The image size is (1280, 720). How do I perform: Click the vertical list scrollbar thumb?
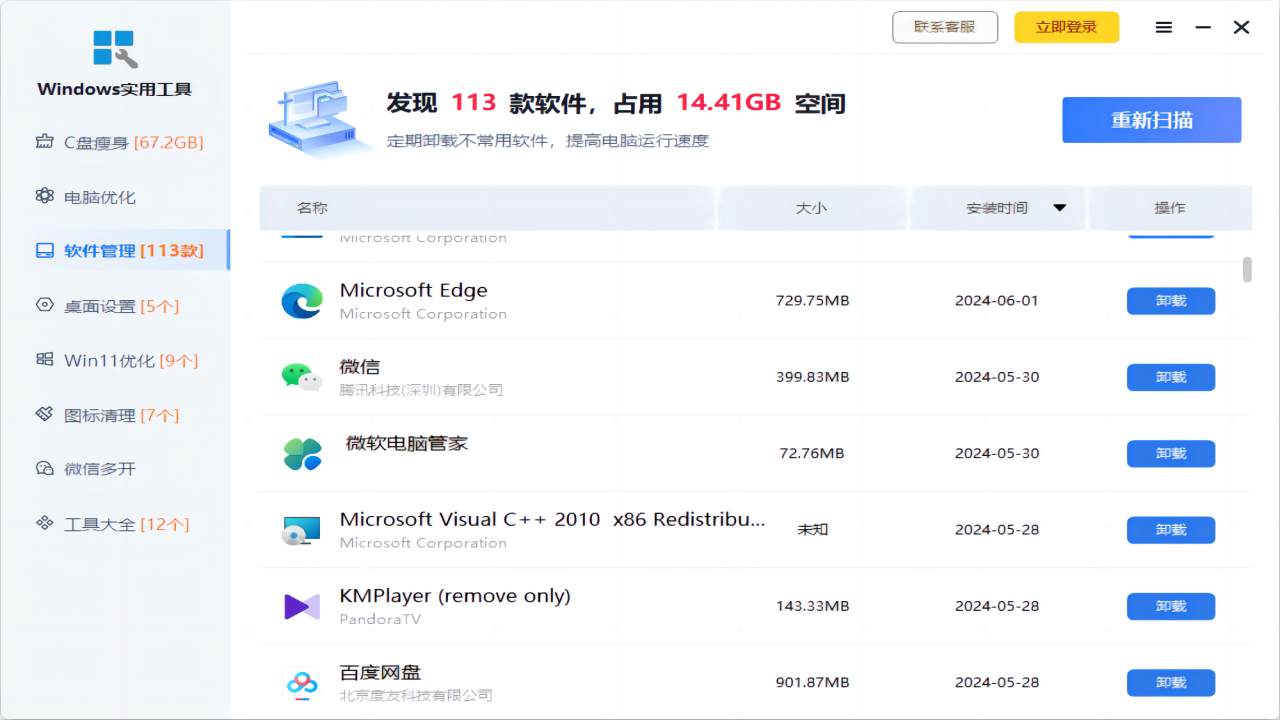click(x=1247, y=270)
